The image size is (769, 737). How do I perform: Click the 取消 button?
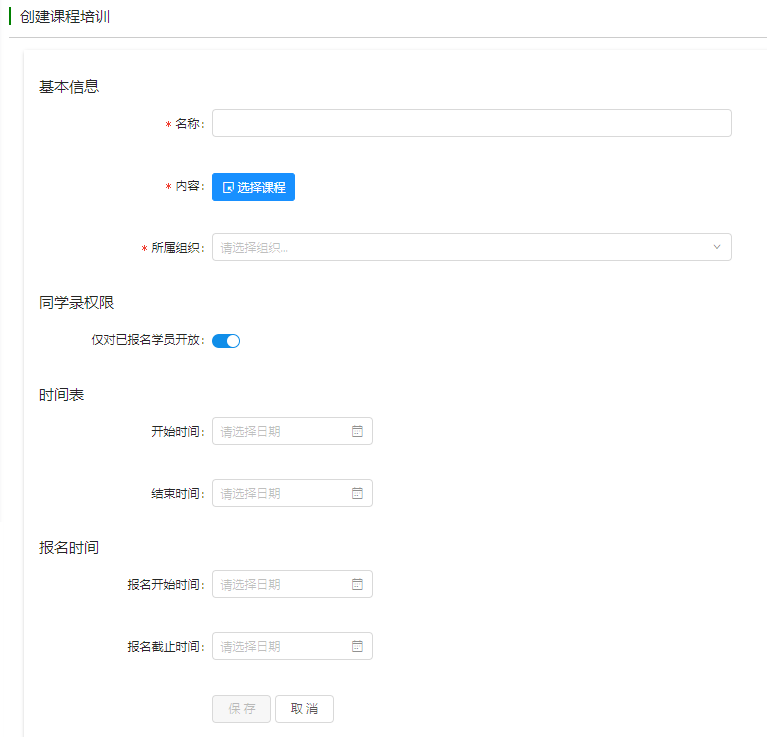pos(304,709)
